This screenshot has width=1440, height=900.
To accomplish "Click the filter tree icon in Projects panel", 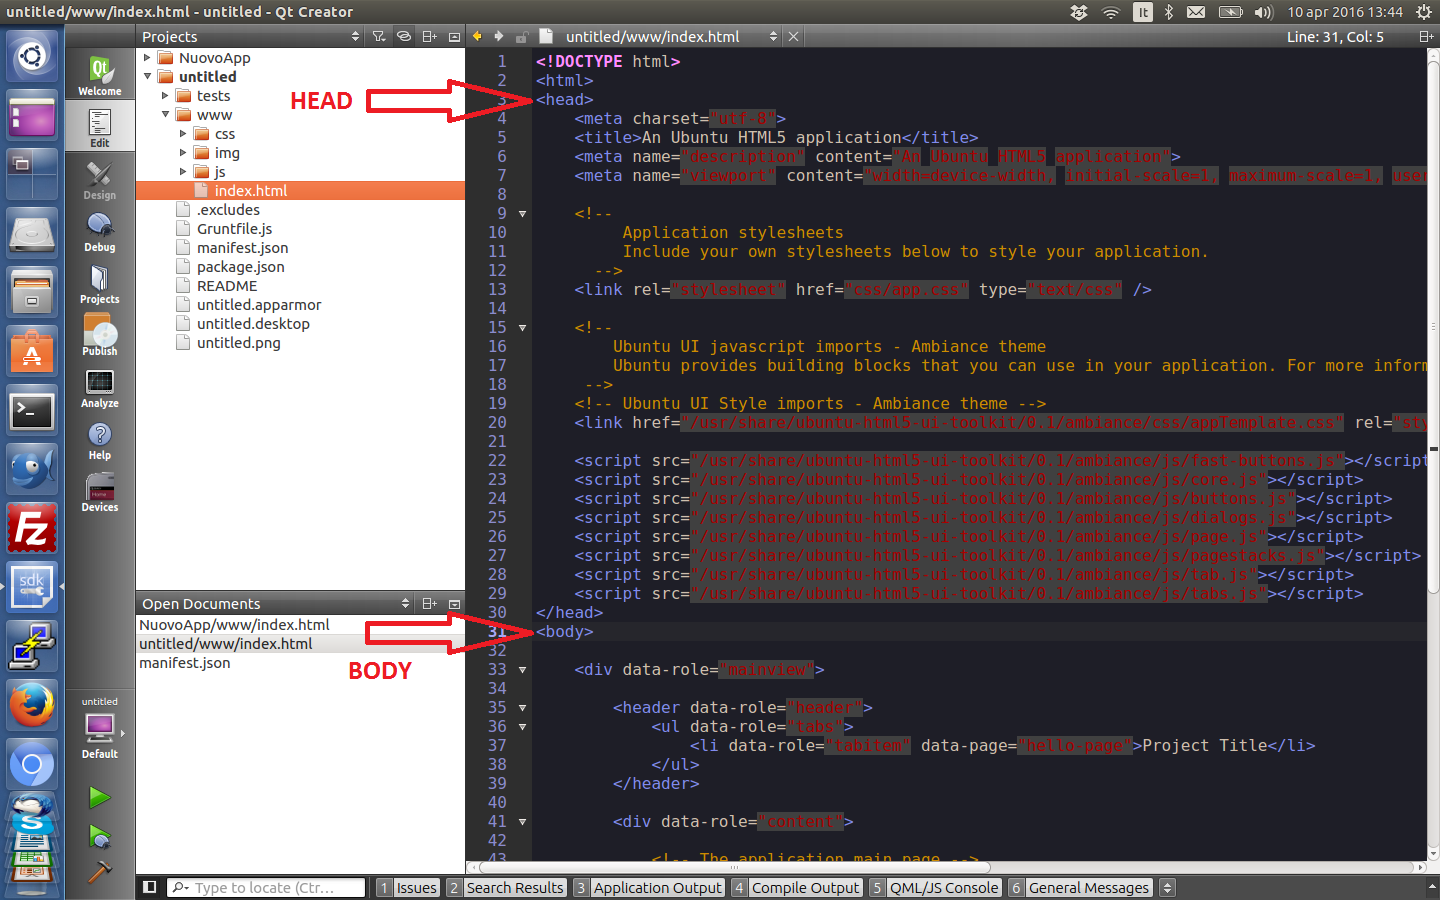I will click(x=379, y=37).
